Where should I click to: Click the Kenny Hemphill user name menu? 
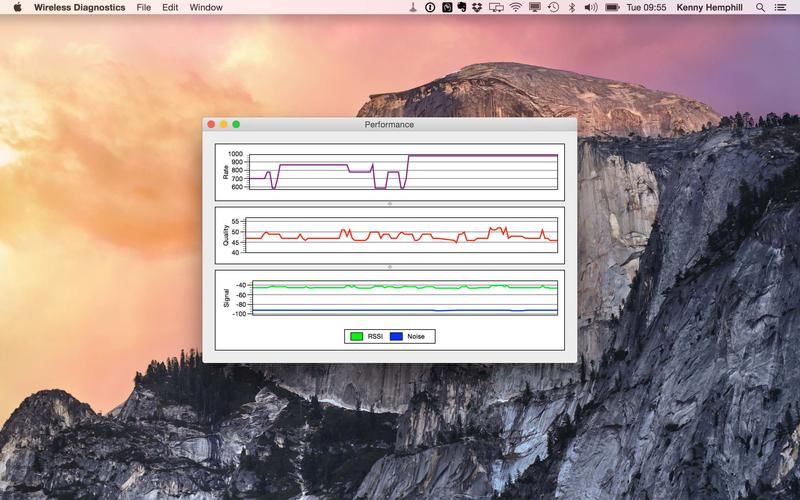pos(709,7)
